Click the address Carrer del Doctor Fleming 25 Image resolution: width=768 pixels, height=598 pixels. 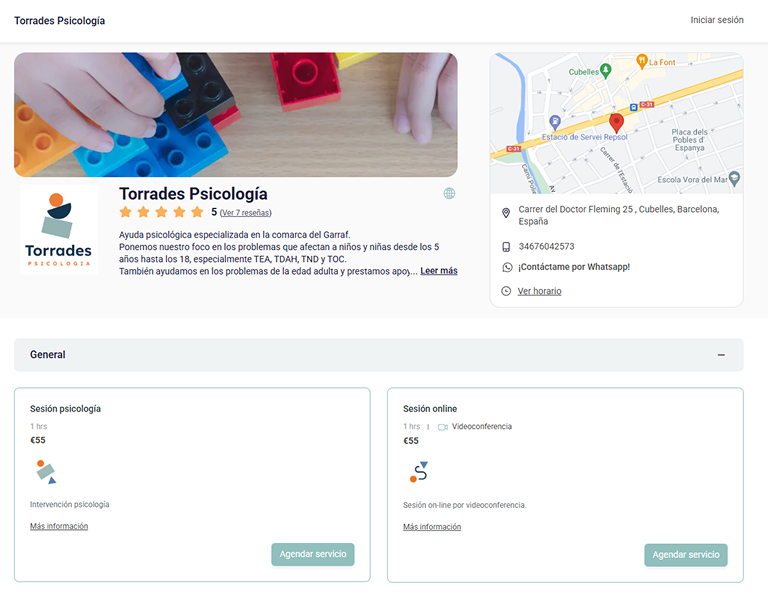pyautogui.click(x=619, y=215)
